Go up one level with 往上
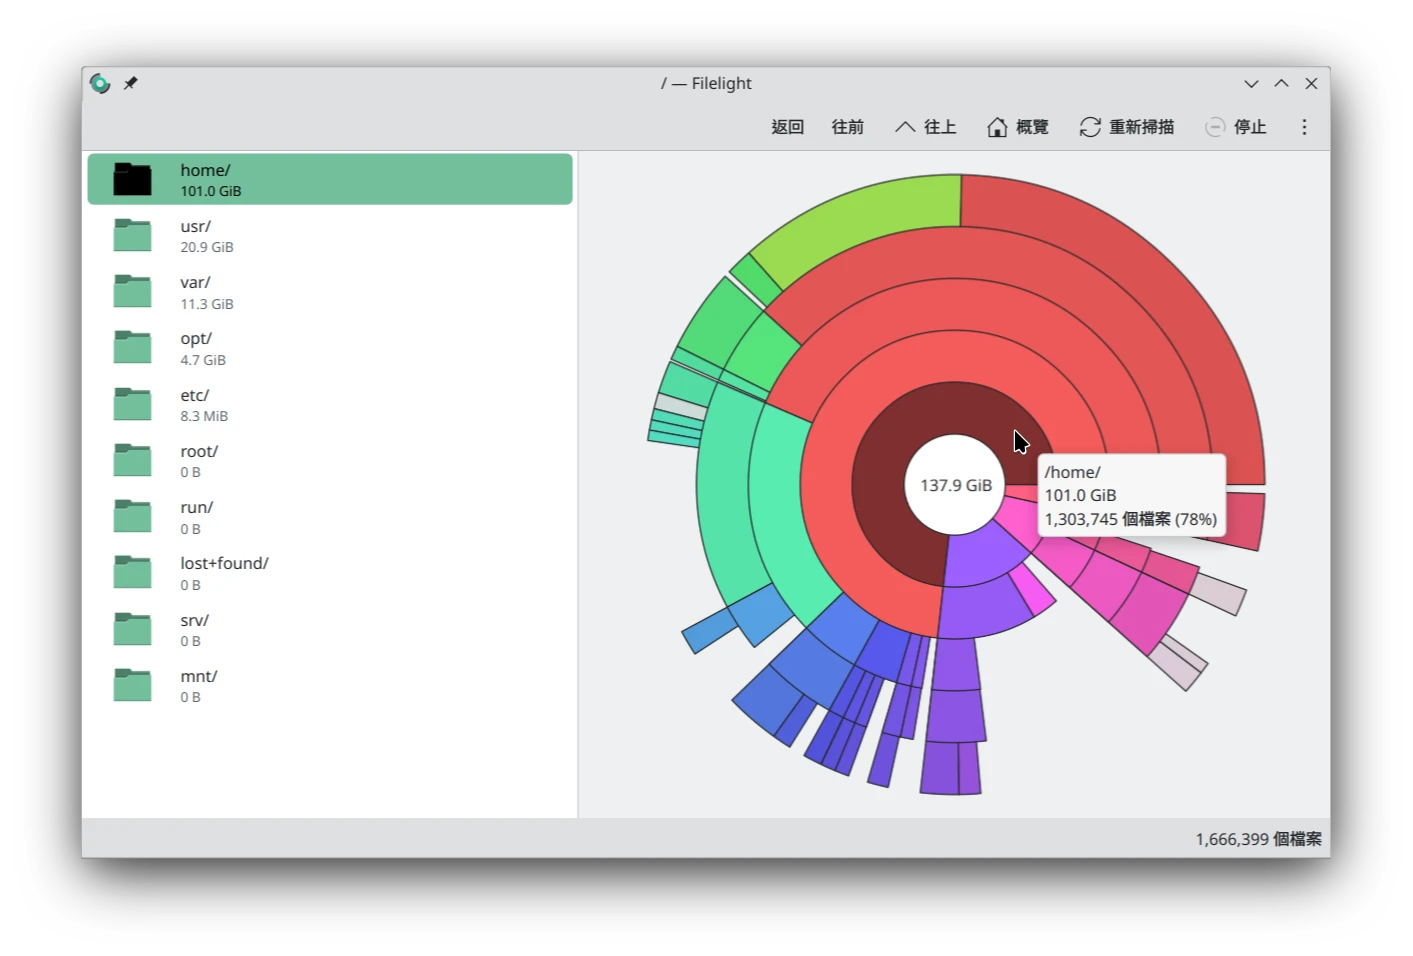The image size is (1413, 956). point(925,127)
